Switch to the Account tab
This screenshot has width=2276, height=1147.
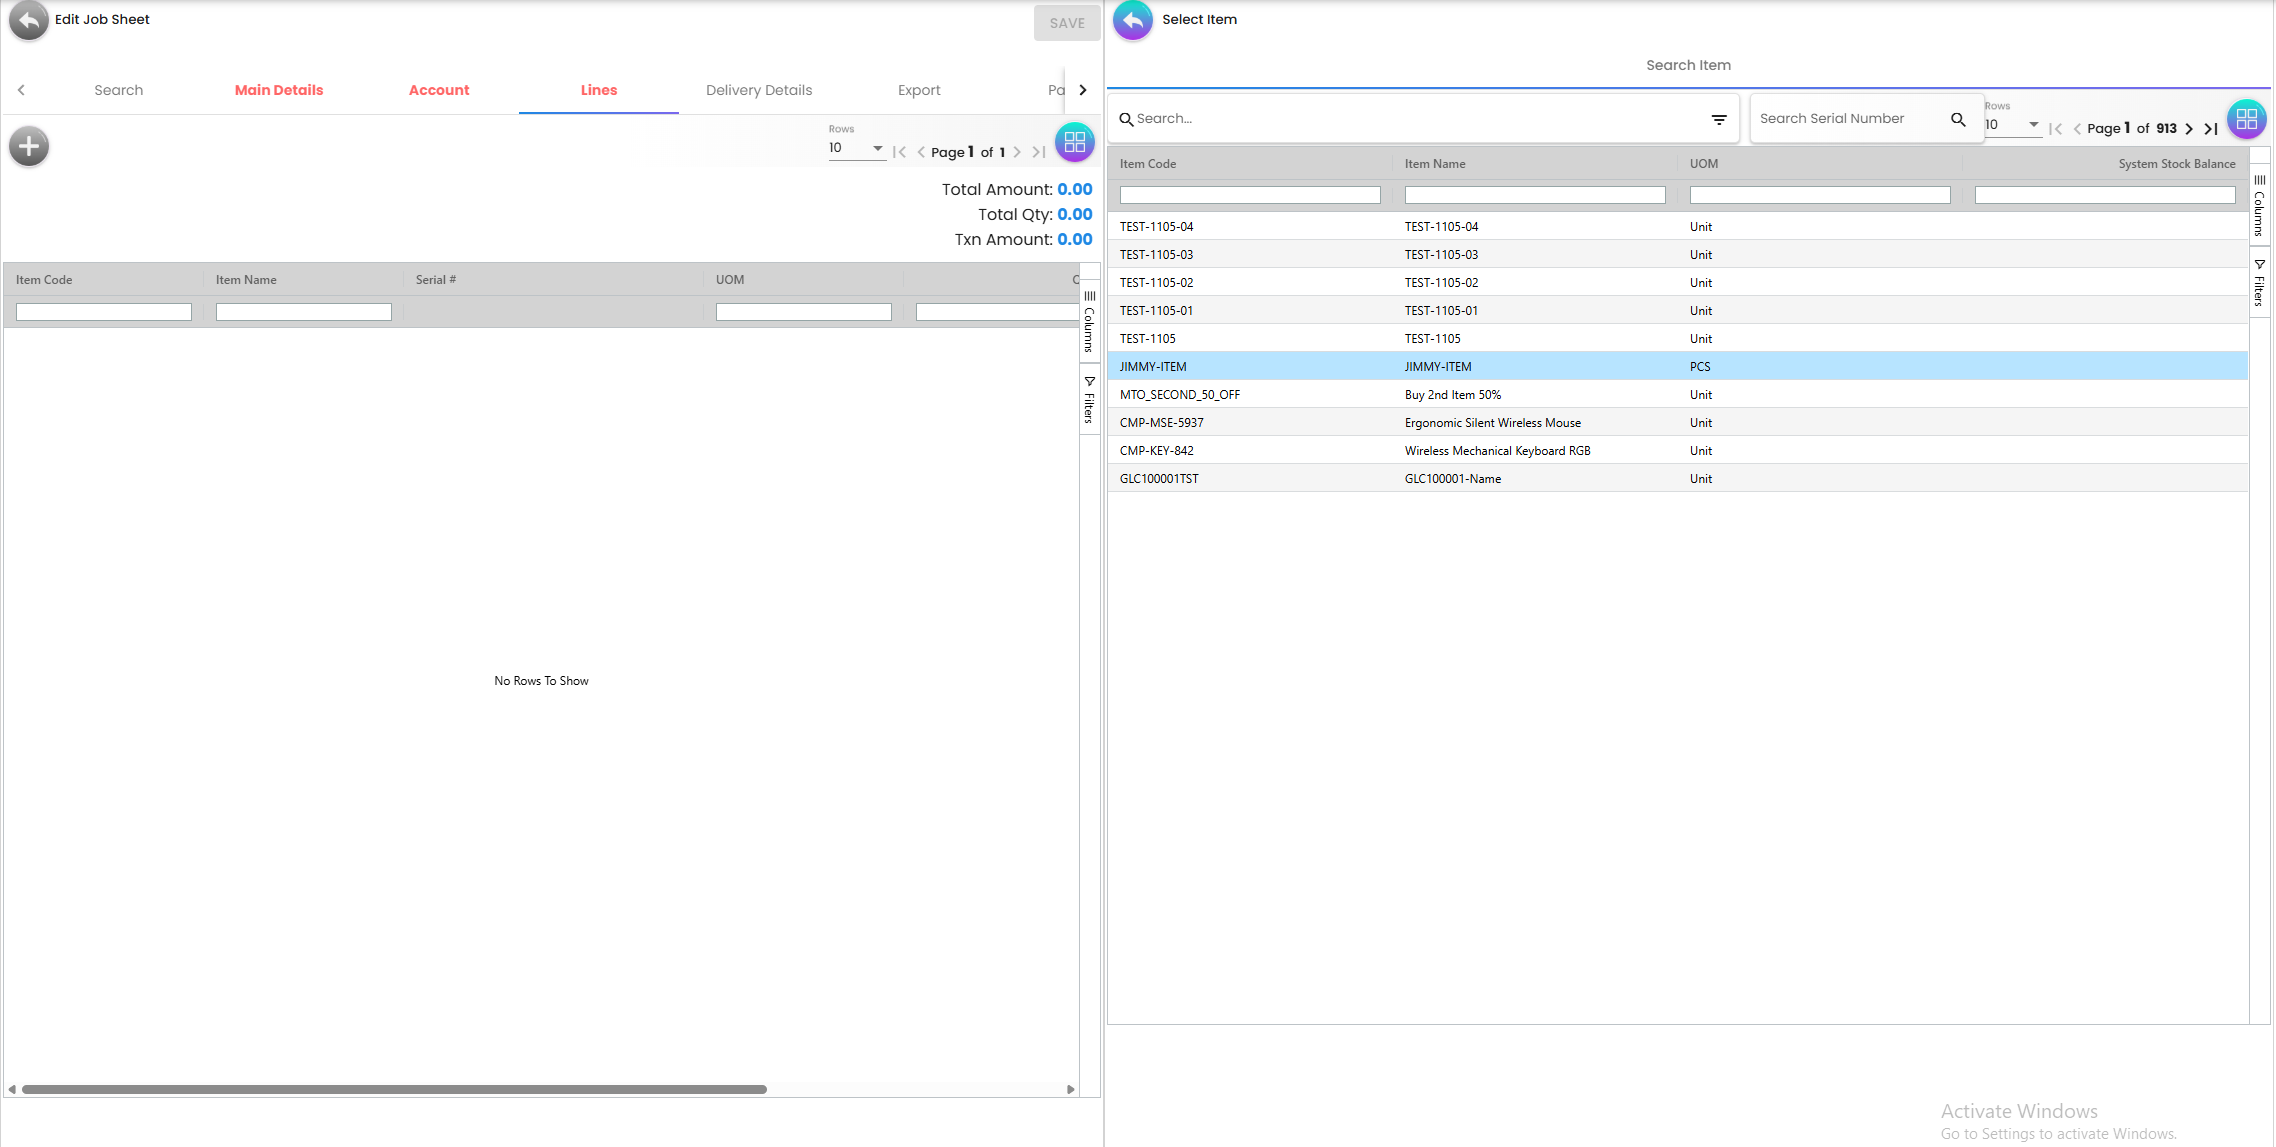point(439,90)
